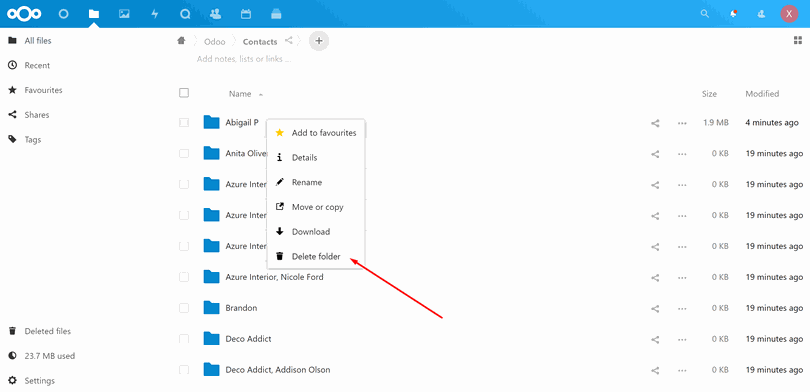This screenshot has width=810, height=392.
Task: Select the Abigail P folder checkbox
Action: [x=184, y=122]
